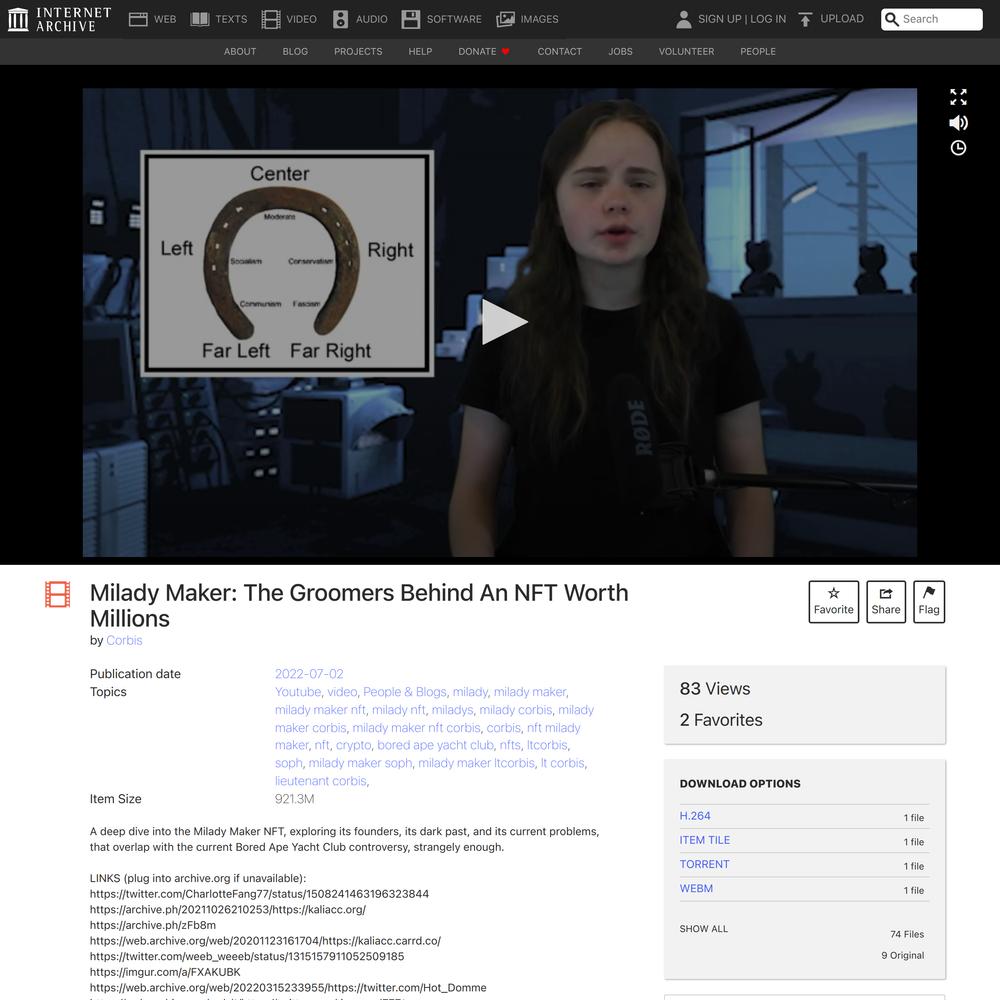Click the 9 Original count
The height and width of the screenshot is (1000, 1000).
pyautogui.click(x=902, y=955)
